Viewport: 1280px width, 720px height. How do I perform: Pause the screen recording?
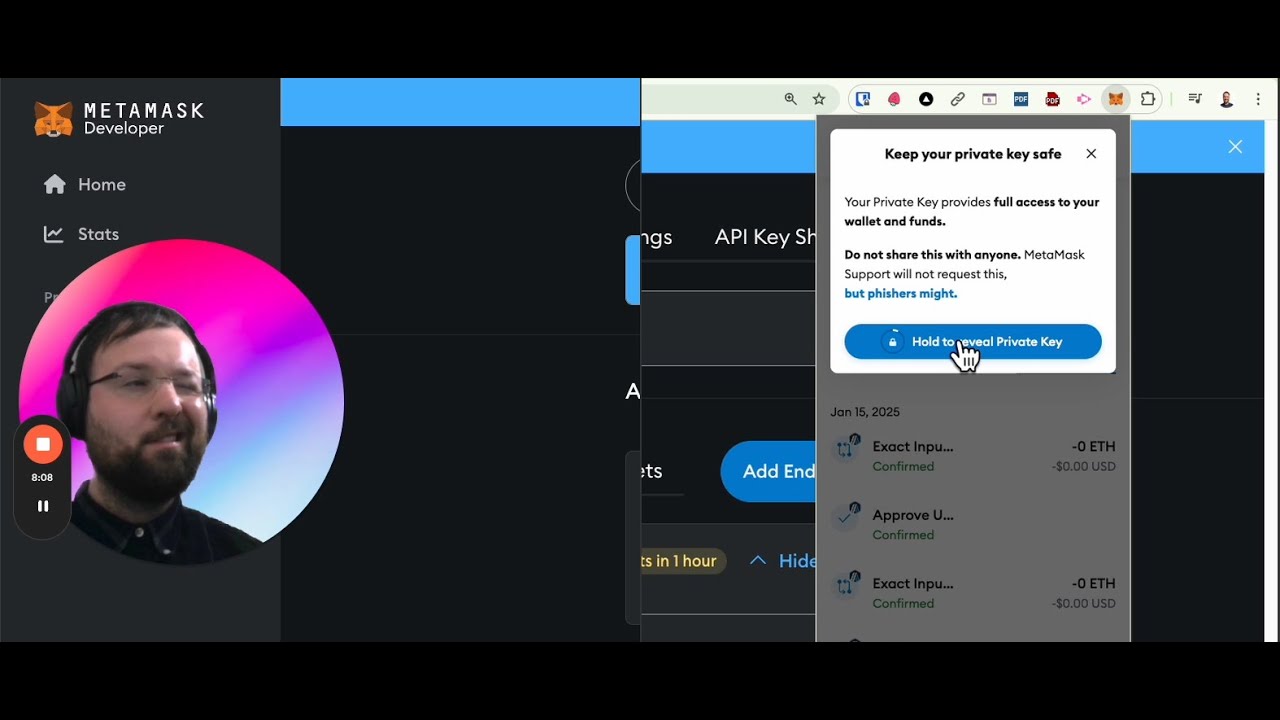point(43,506)
